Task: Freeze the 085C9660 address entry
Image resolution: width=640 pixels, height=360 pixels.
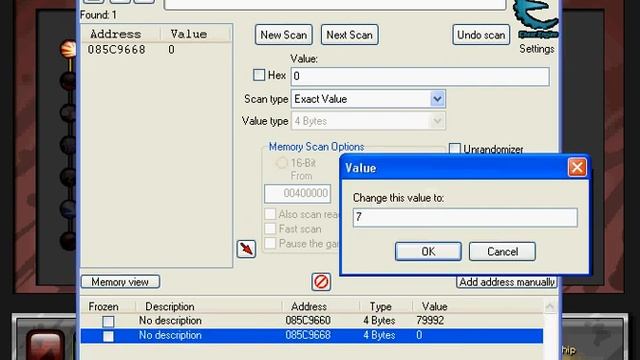Action: [x=108, y=322]
